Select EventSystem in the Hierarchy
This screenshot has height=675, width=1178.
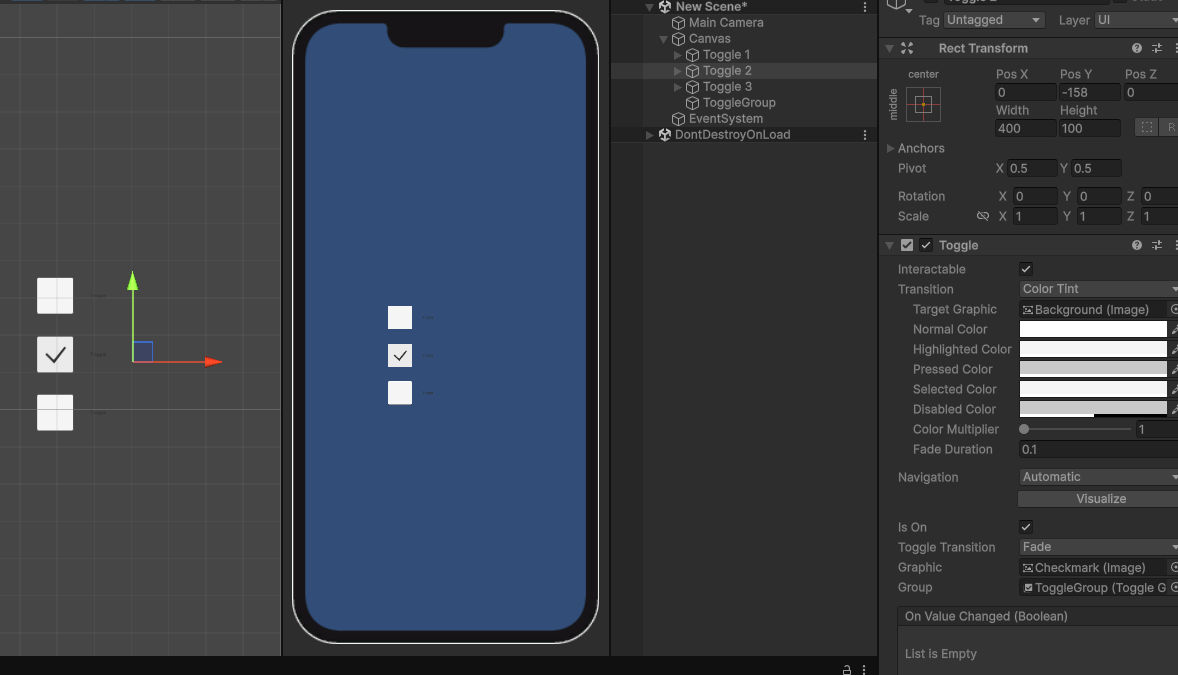tap(726, 119)
